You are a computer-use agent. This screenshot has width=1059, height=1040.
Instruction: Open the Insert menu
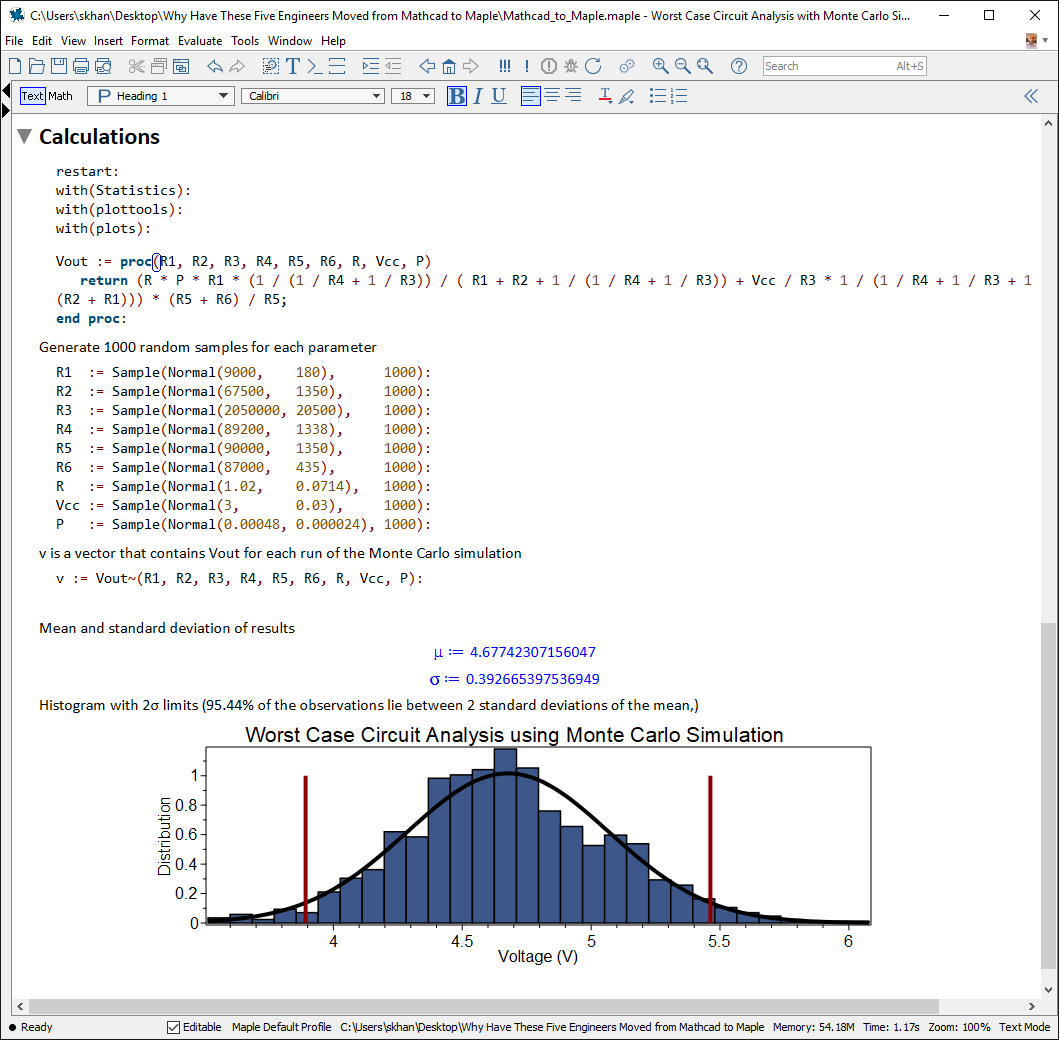[108, 41]
